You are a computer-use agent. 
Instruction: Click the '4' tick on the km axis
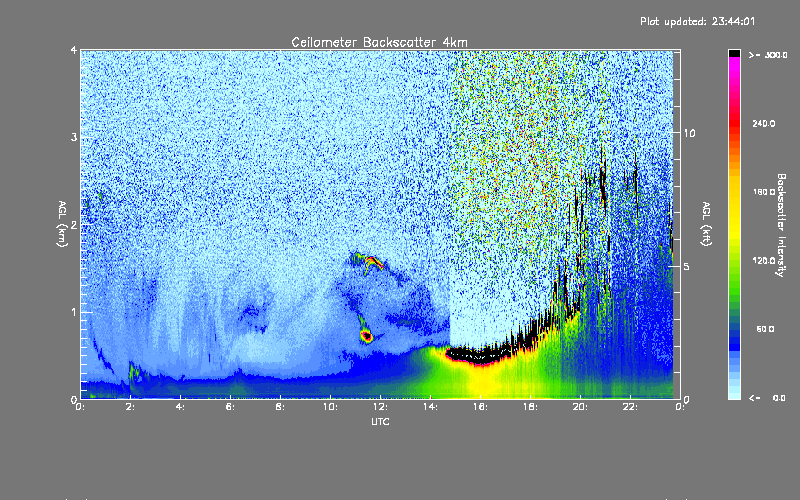coord(74,50)
